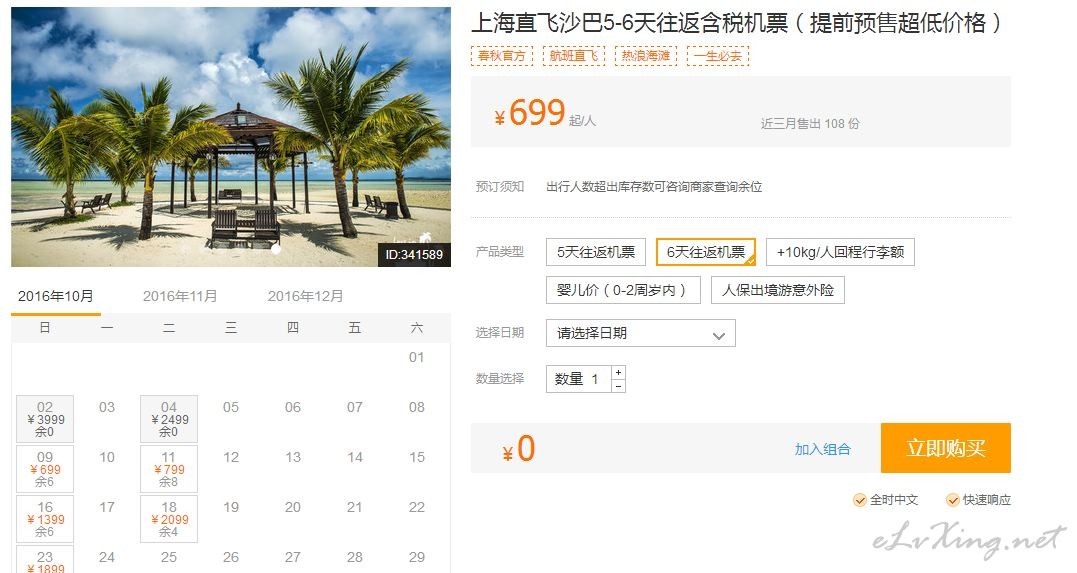Switch calendar to 2016年12月 tab

tap(305, 296)
